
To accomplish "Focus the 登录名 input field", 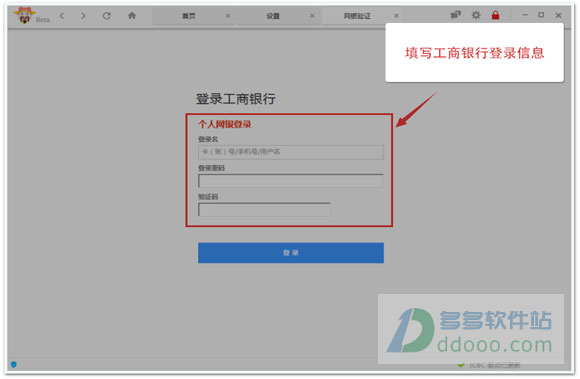I will click(291, 152).
